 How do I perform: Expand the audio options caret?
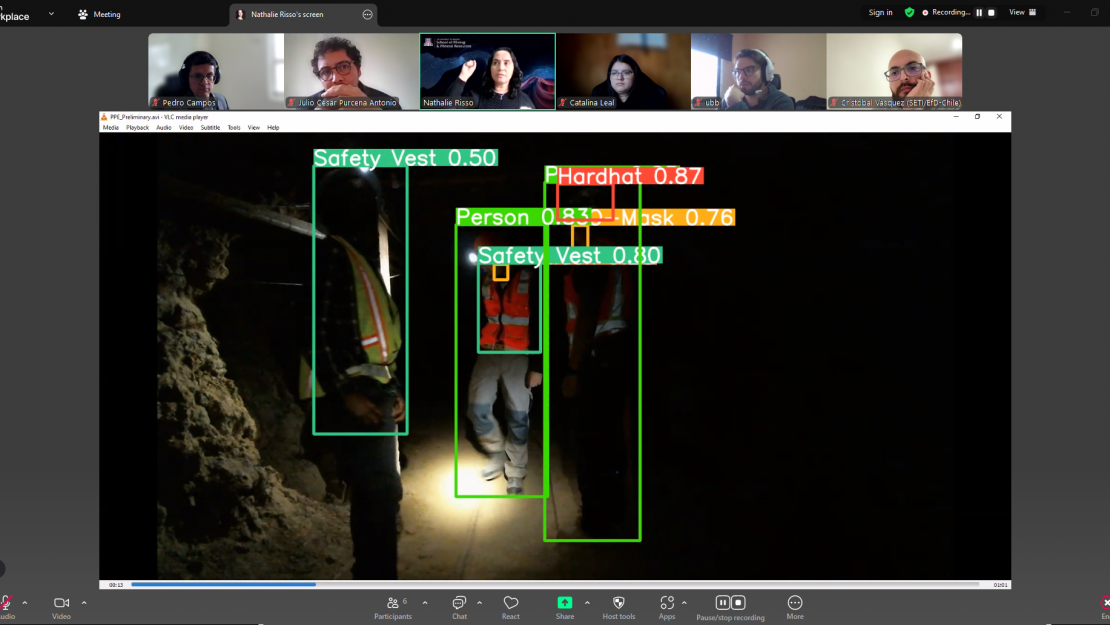[25, 603]
